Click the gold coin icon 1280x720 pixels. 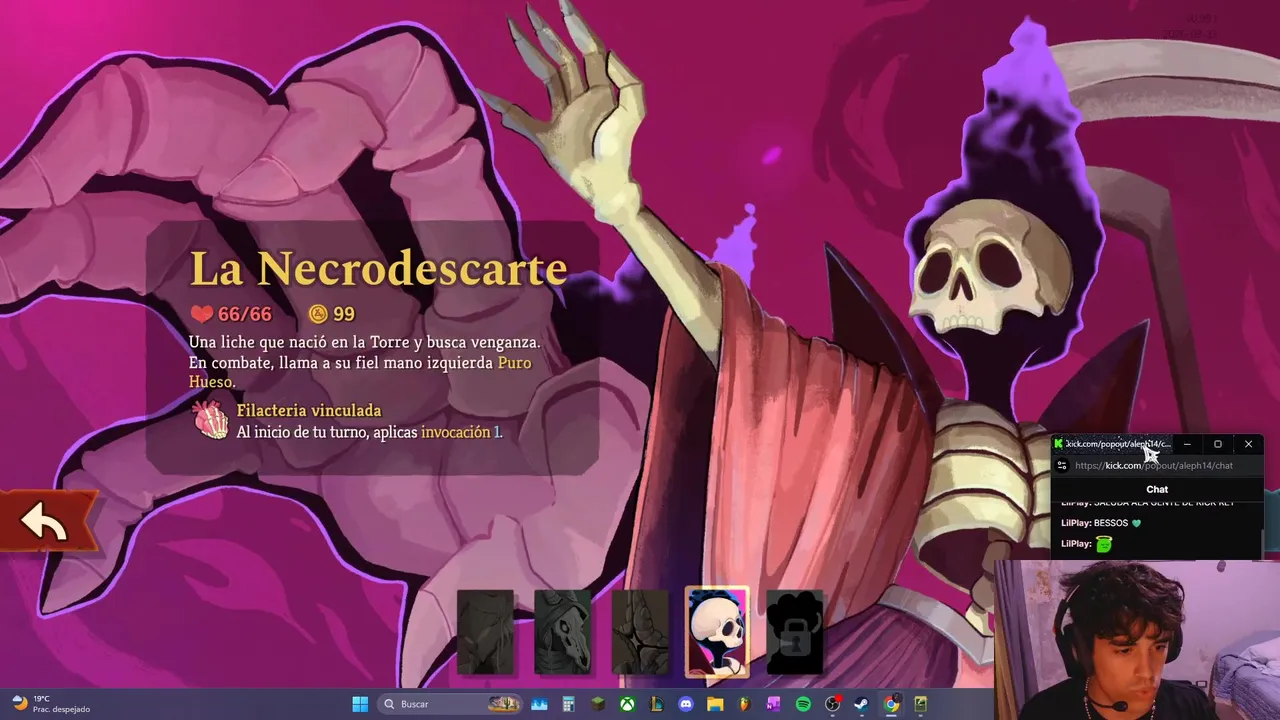click(318, 314)
